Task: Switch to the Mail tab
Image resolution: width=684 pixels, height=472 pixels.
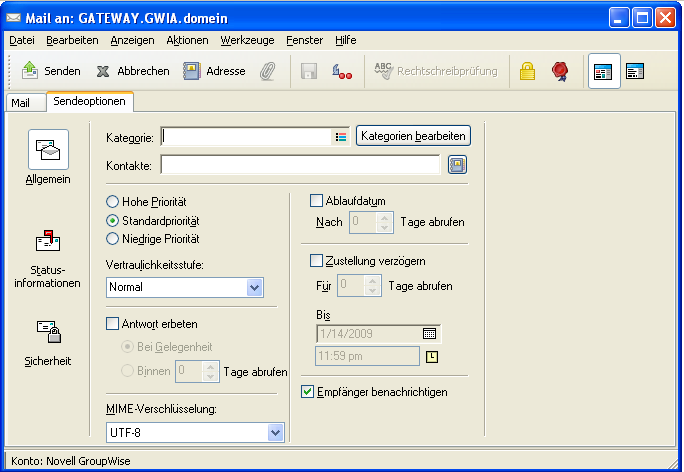Action: 26,103
